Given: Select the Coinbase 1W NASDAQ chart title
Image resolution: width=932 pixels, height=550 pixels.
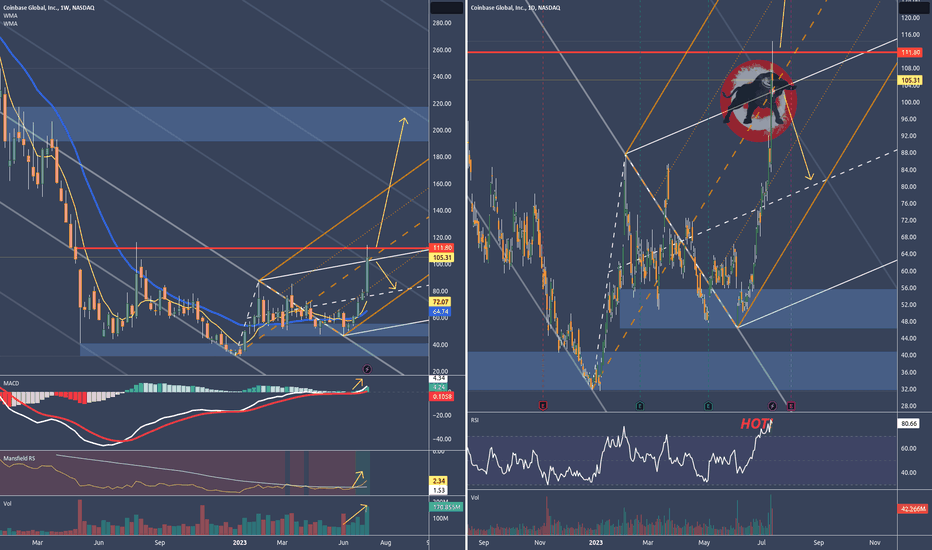Looking at the screenshot, I should point(49,8).
